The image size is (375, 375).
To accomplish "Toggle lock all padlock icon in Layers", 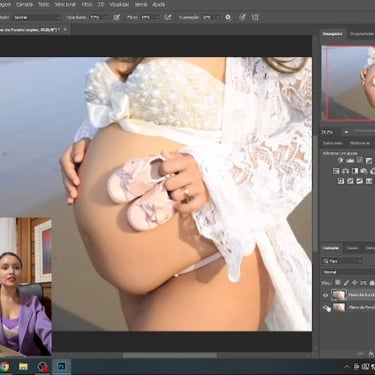I will click(x=372, y=283).
